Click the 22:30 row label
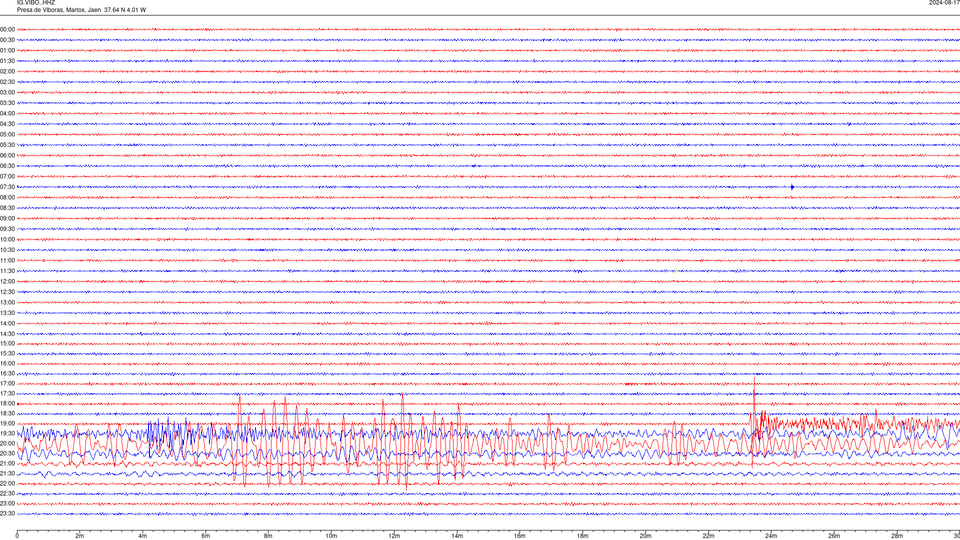The width and height of the screenshot is (960, 540). tap(7, 493)
